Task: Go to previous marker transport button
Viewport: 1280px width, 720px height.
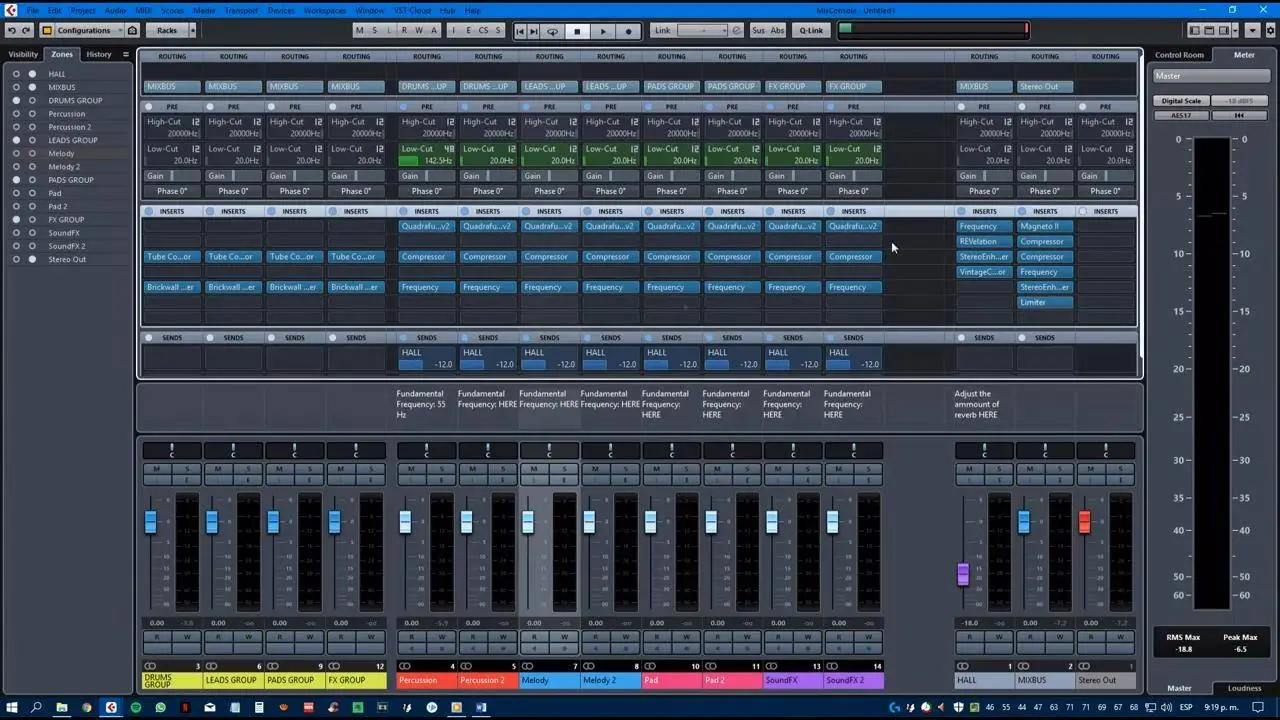Action: (520, 31)
